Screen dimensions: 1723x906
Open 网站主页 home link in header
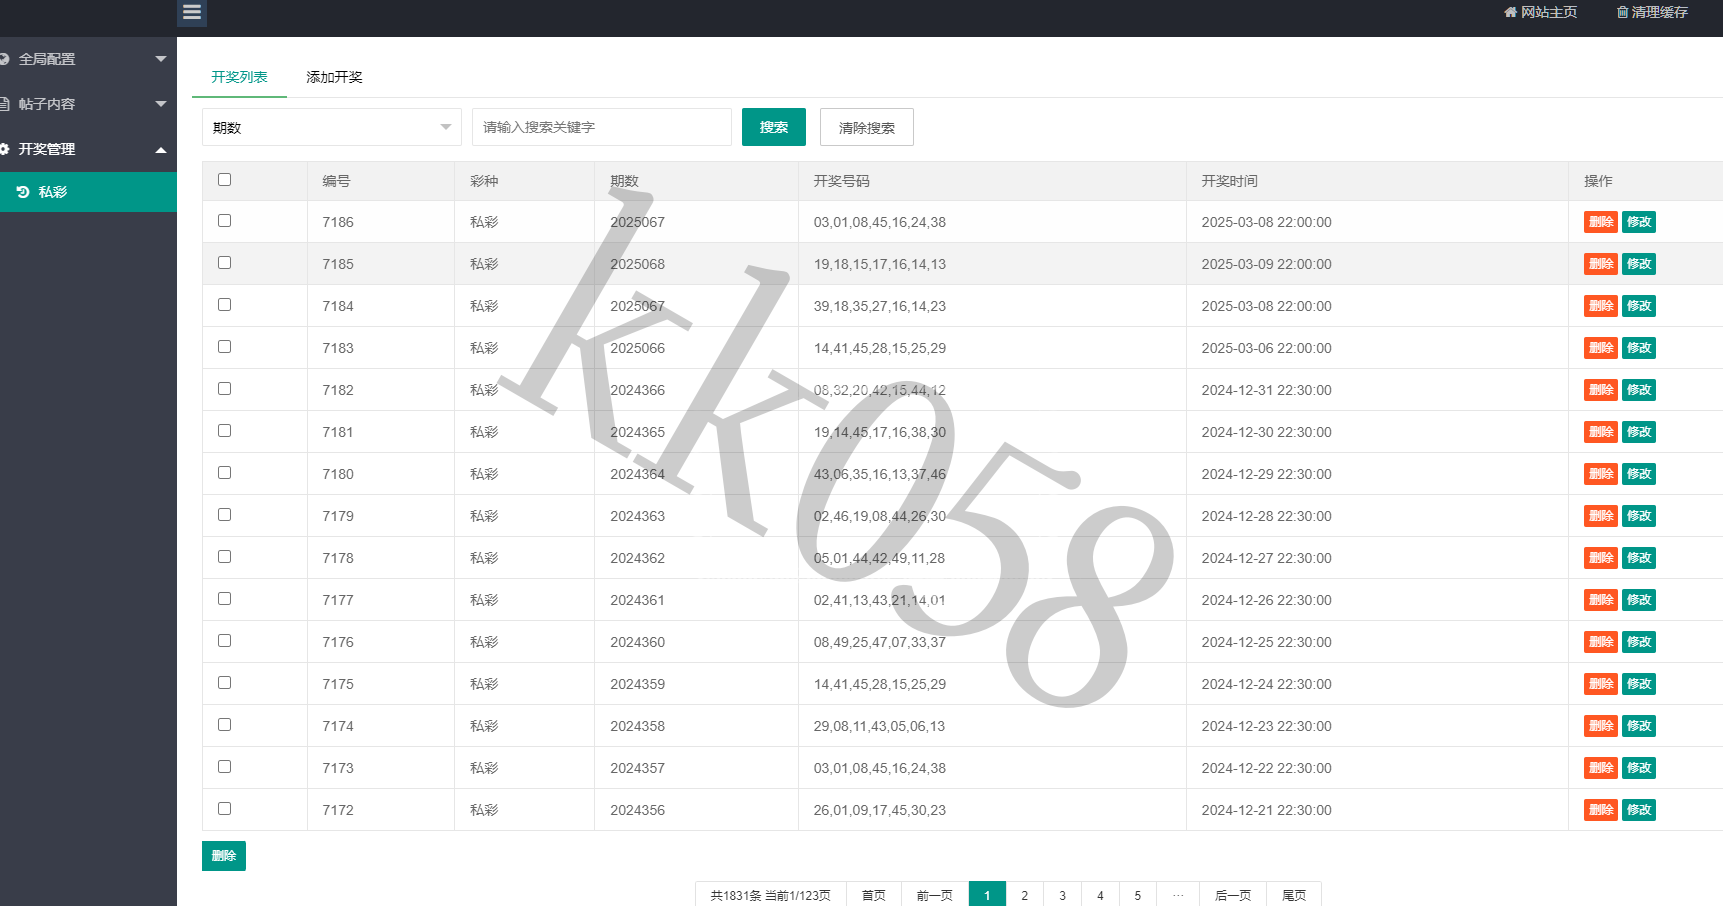click(x=1541, y=12)
